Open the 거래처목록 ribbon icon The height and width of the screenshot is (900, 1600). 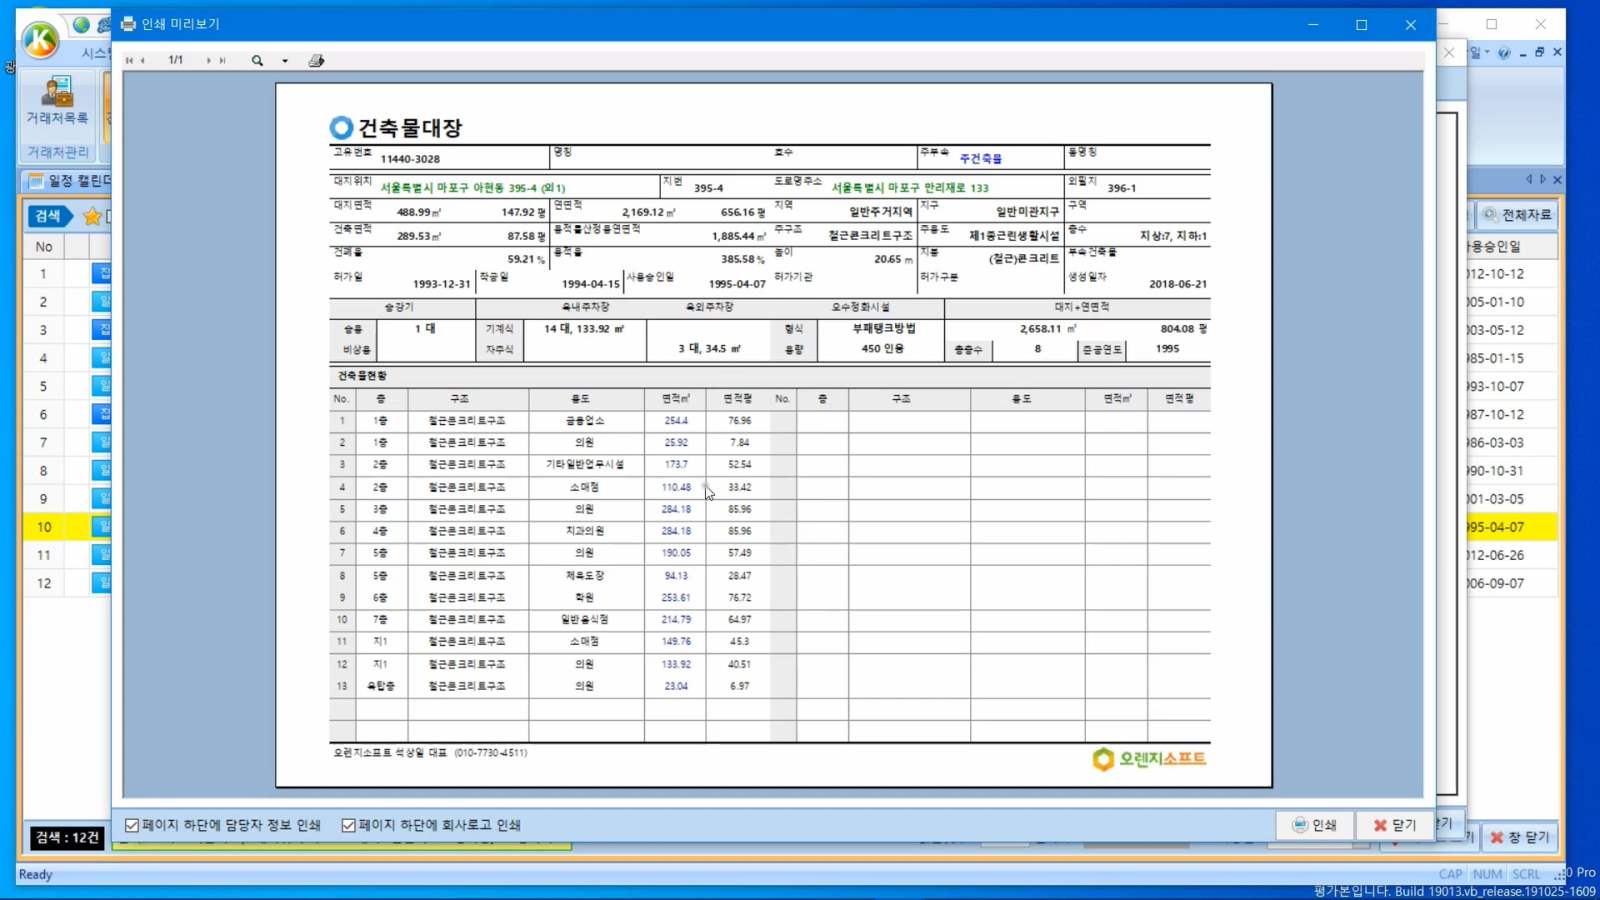[x=57, y=100]
